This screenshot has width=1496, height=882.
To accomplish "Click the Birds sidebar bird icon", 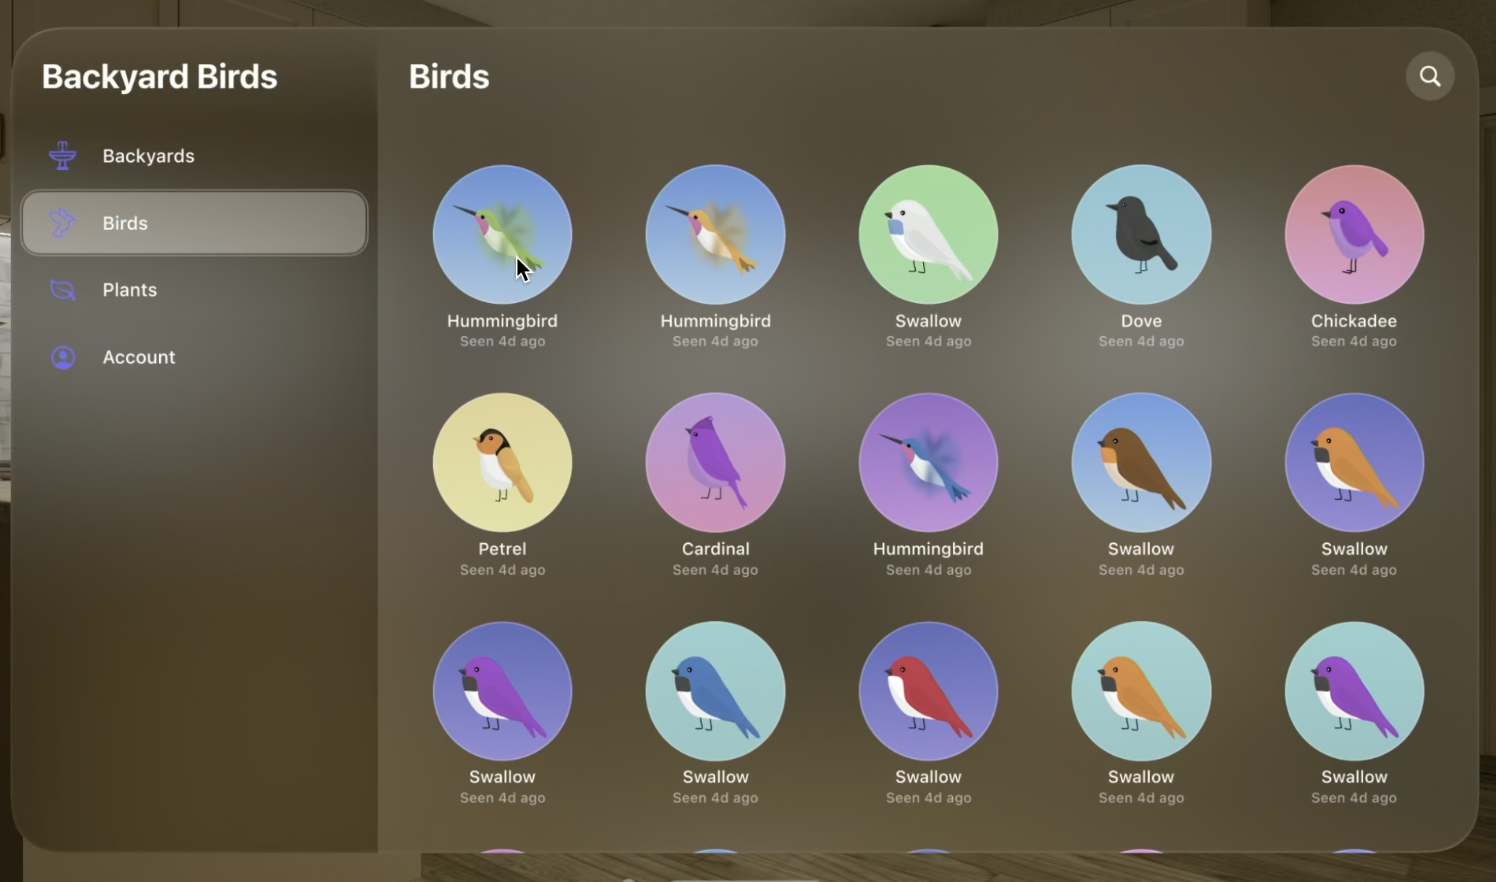I will click(63, 223).
